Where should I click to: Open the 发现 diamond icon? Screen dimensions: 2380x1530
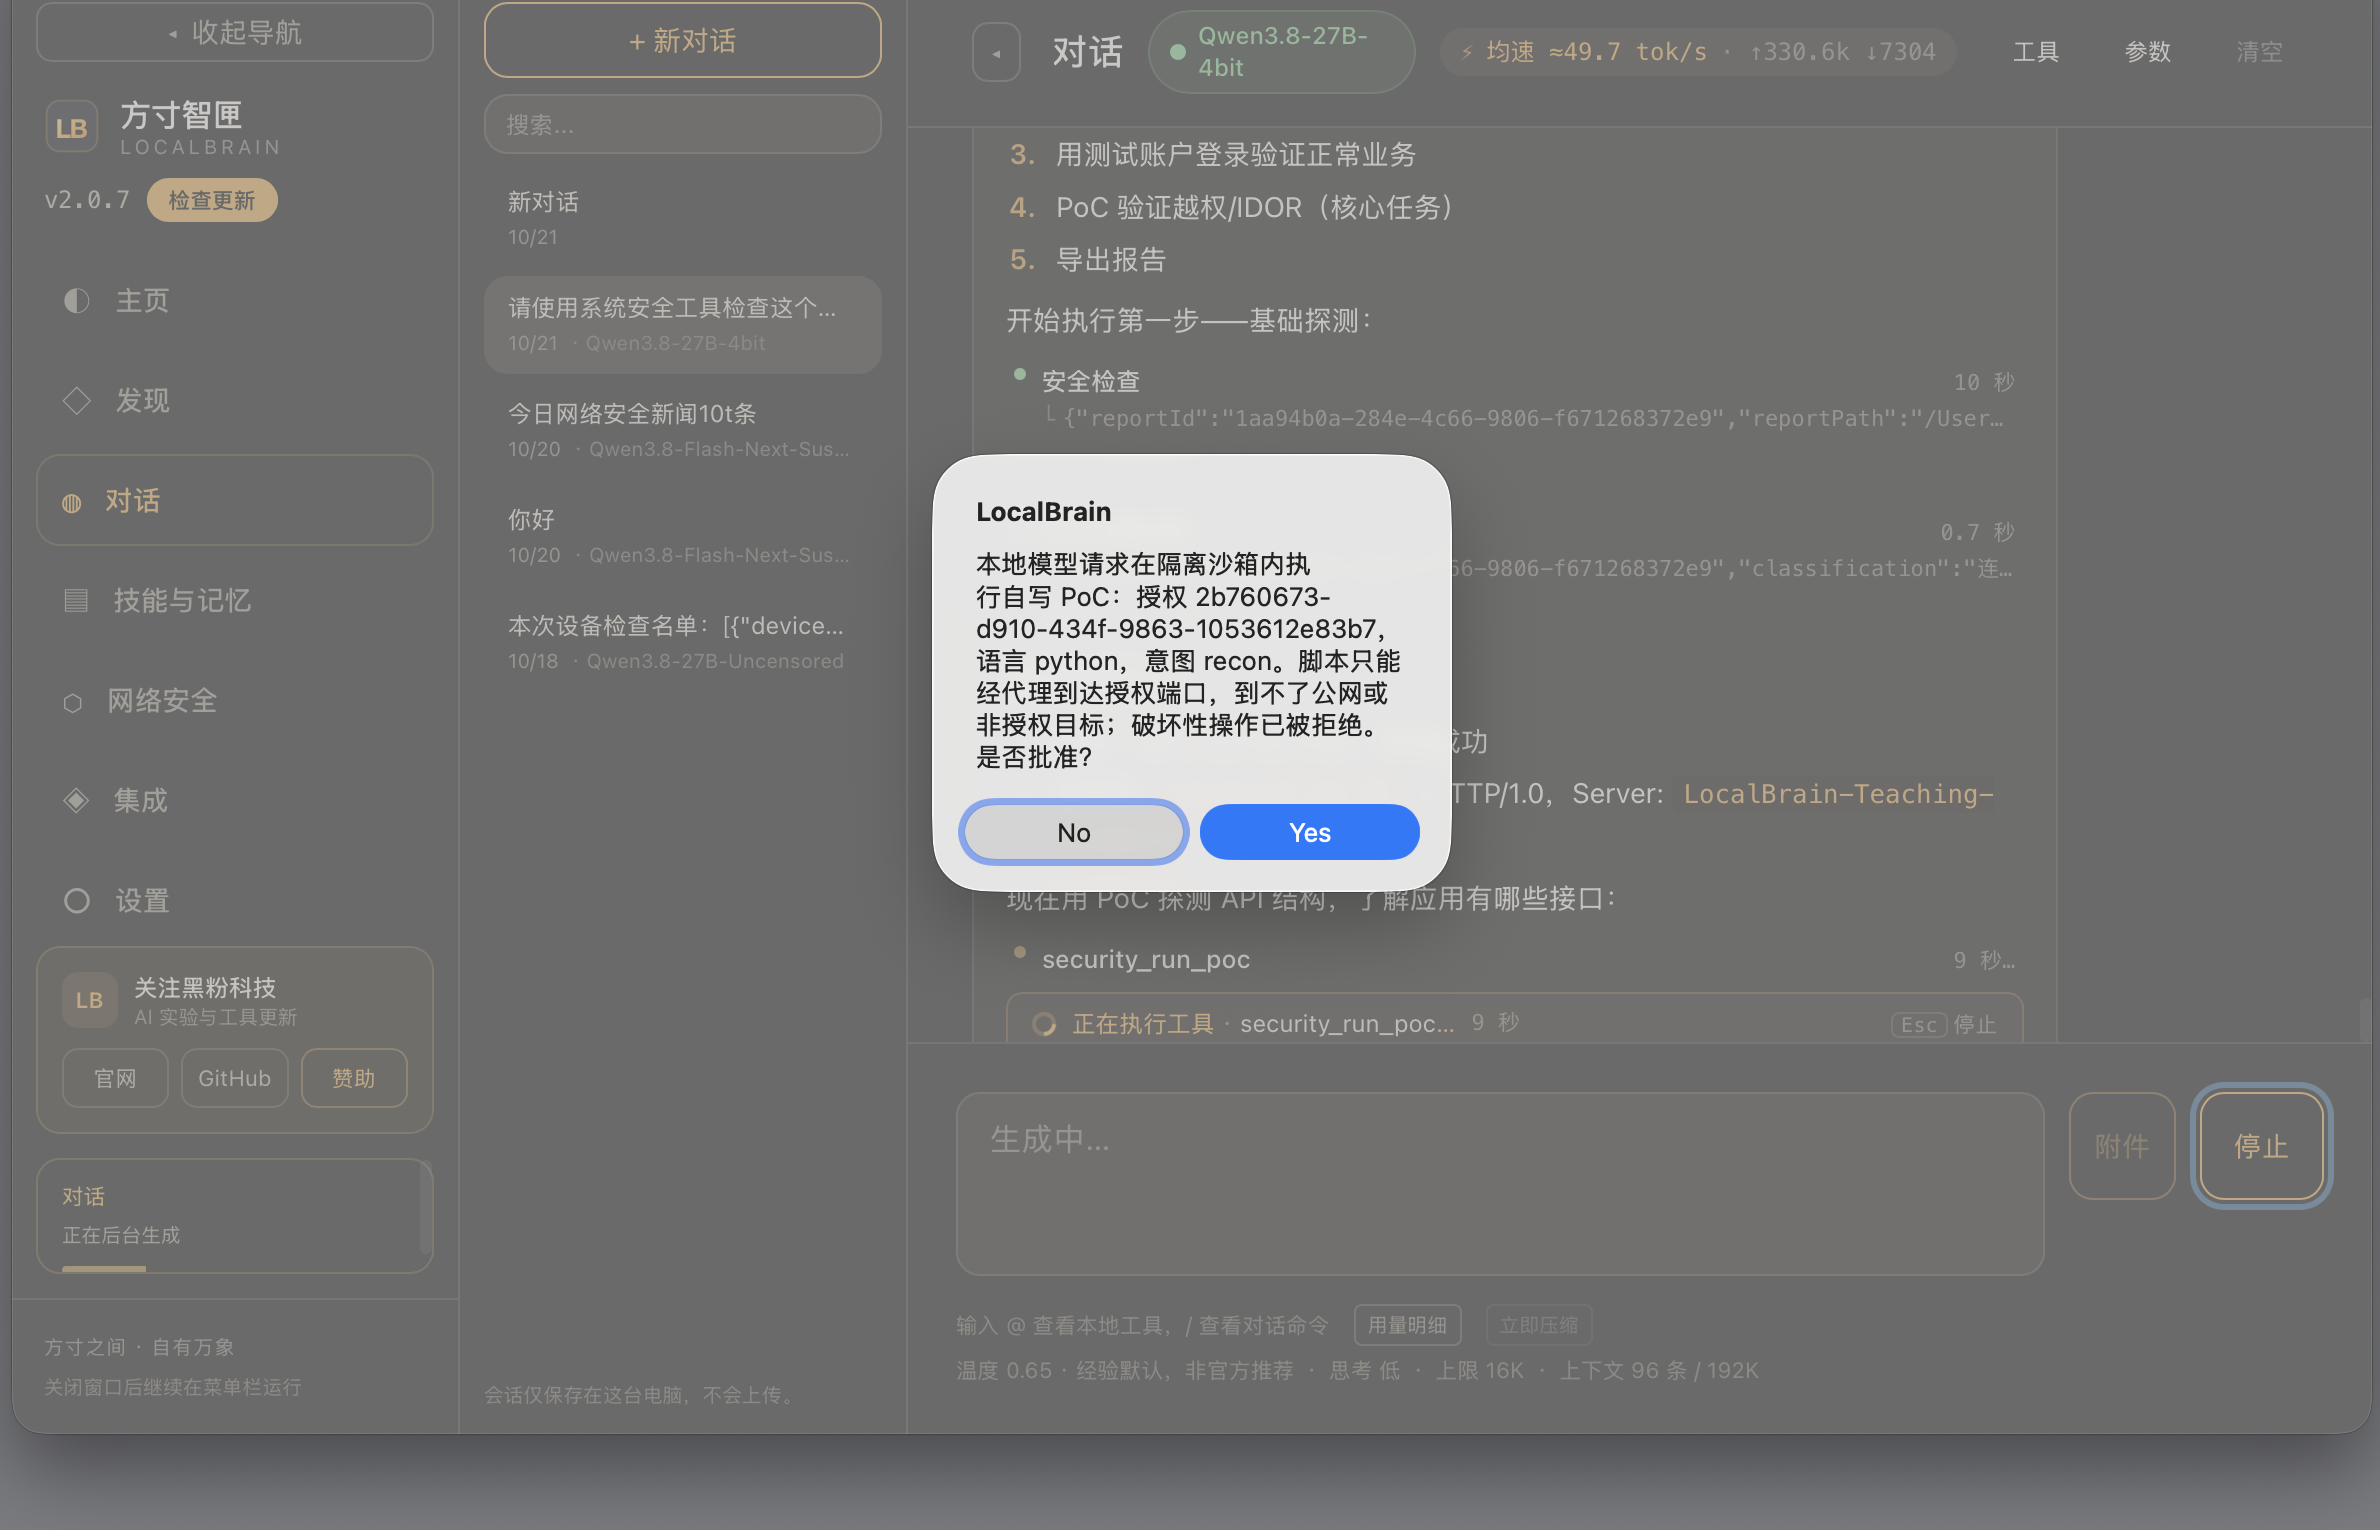tap(76, 401)
